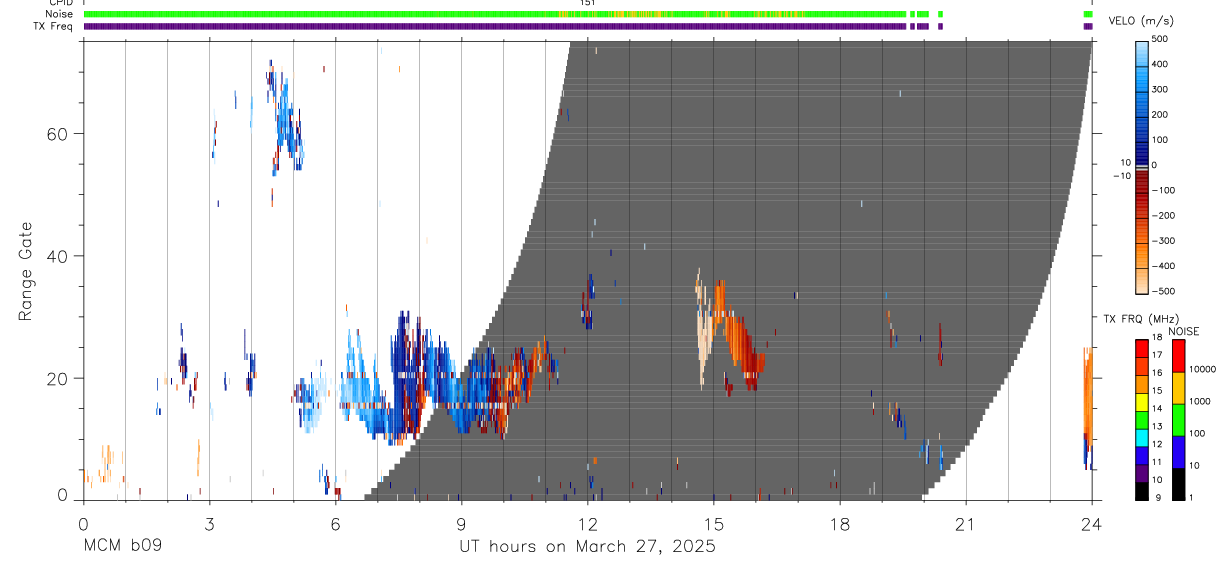Click the purple 10–11 MHz frequency swatch
Image resolution: width=1228 pixels, height=567 pixels.
[1142, 473]
